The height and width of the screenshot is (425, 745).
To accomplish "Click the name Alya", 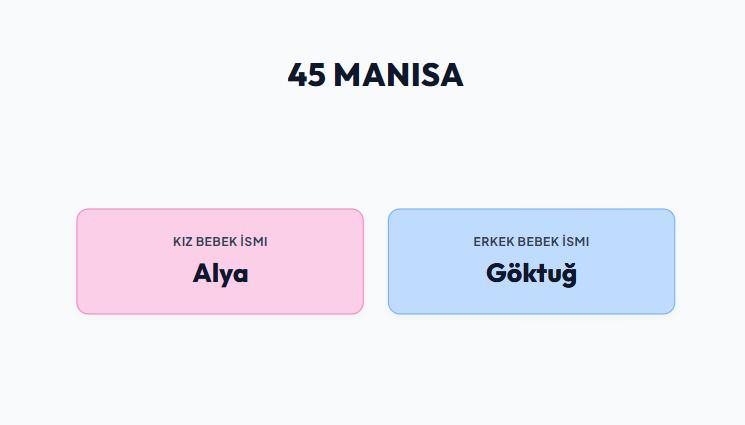I will coord(220,274).
